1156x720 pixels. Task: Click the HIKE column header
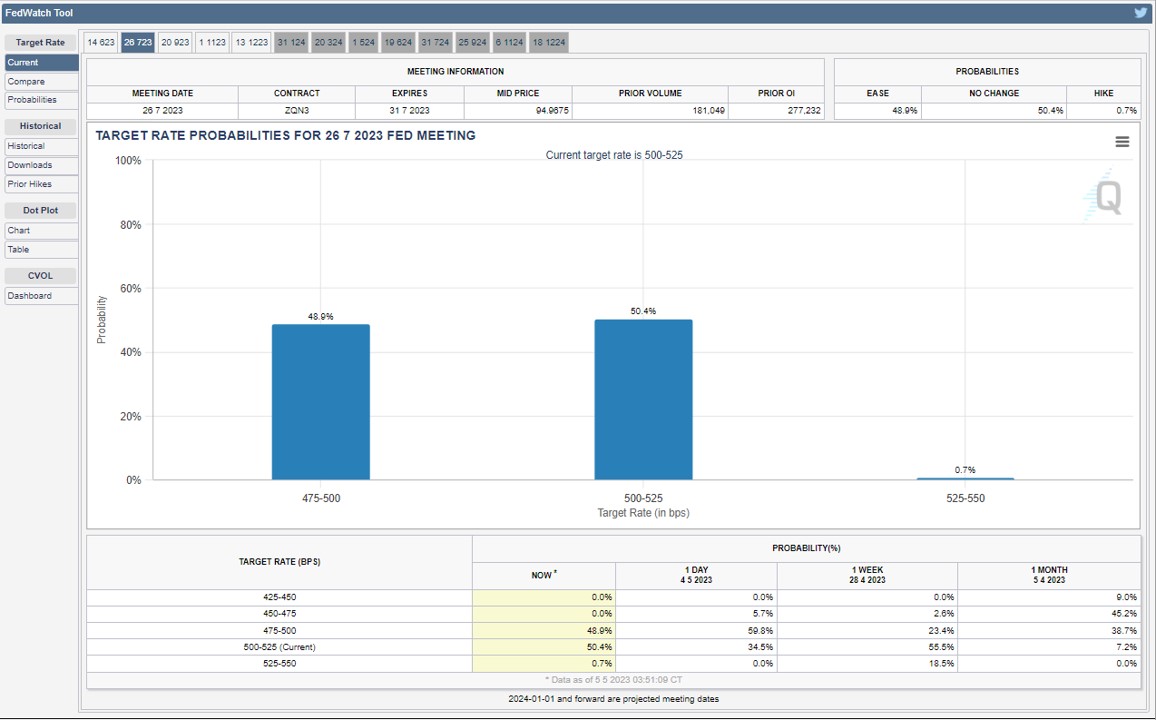pos(1104,94)
